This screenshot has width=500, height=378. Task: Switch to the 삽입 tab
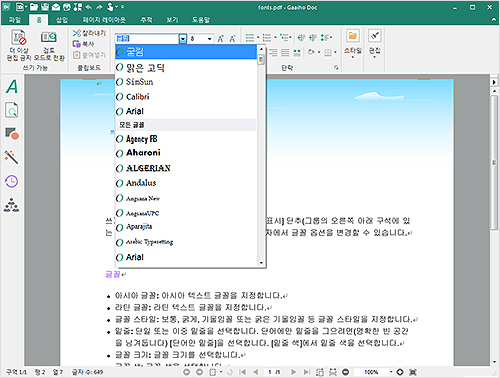[x=62, y=20]
